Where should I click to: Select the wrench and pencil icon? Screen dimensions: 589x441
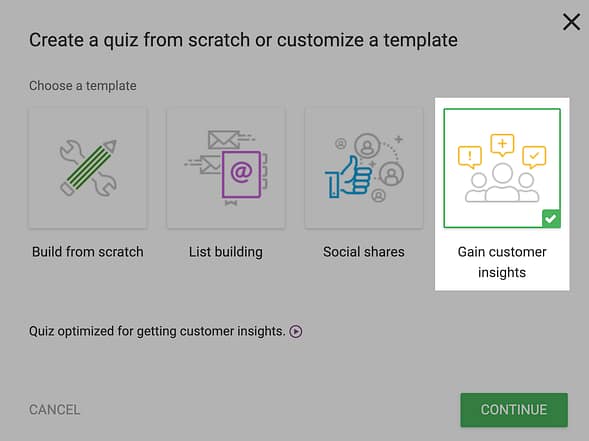point(88,168)
